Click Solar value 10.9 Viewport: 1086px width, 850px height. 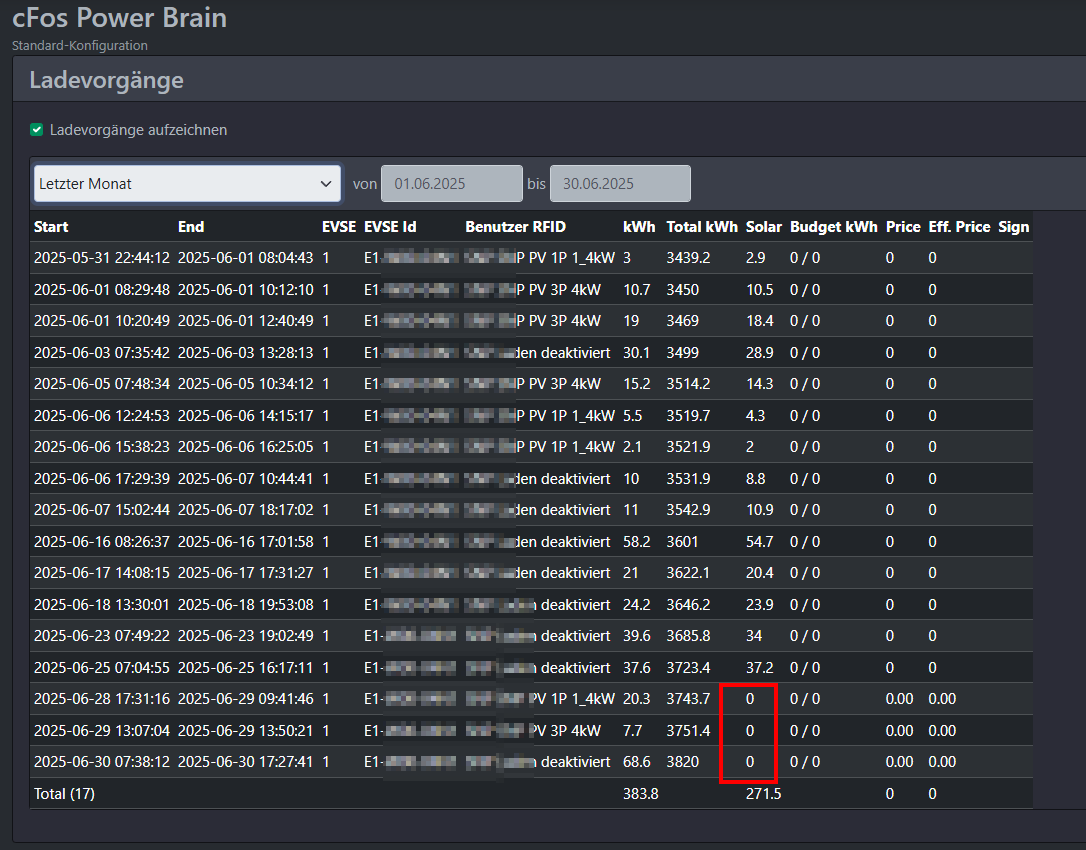[x=759, y=510]
